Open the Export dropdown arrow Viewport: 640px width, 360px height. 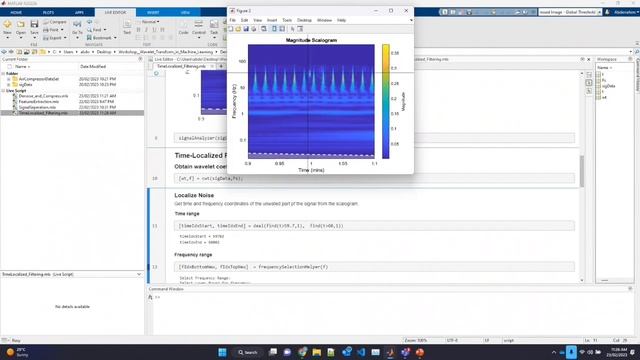point(65,38)
